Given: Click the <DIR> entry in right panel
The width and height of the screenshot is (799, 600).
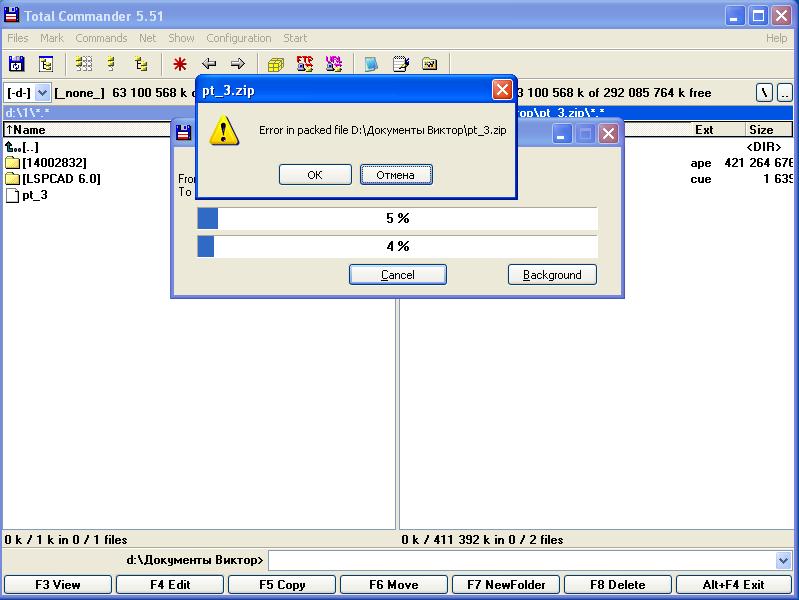Looking at the screenshot, I should pyautogui.click(x=763, y=147).
